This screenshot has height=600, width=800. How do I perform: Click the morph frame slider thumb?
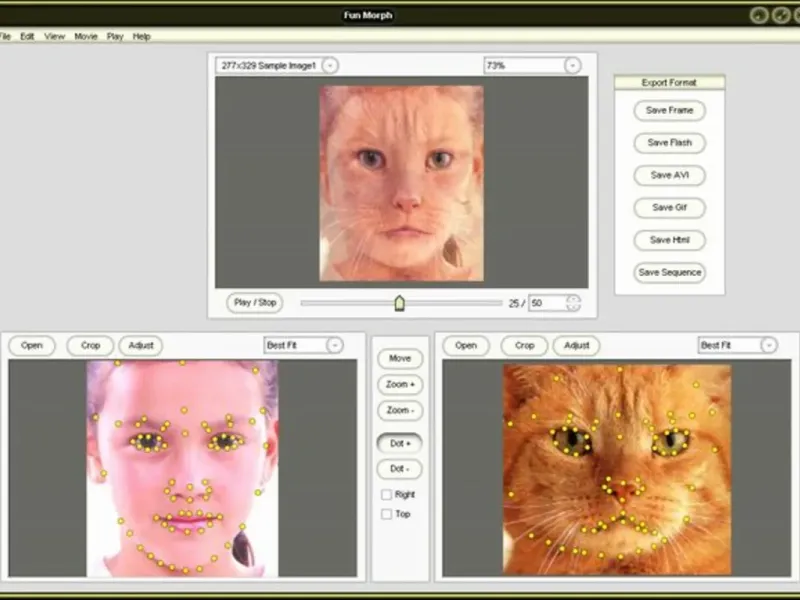[x=399, y=303]
